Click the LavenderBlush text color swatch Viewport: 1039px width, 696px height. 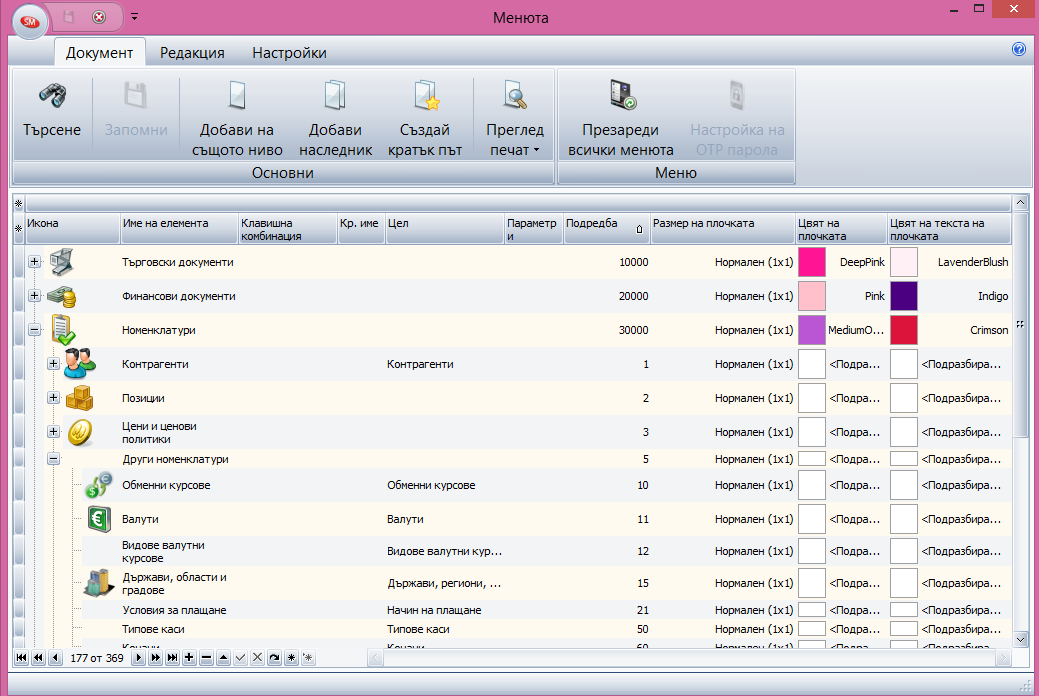click(904, 262)
